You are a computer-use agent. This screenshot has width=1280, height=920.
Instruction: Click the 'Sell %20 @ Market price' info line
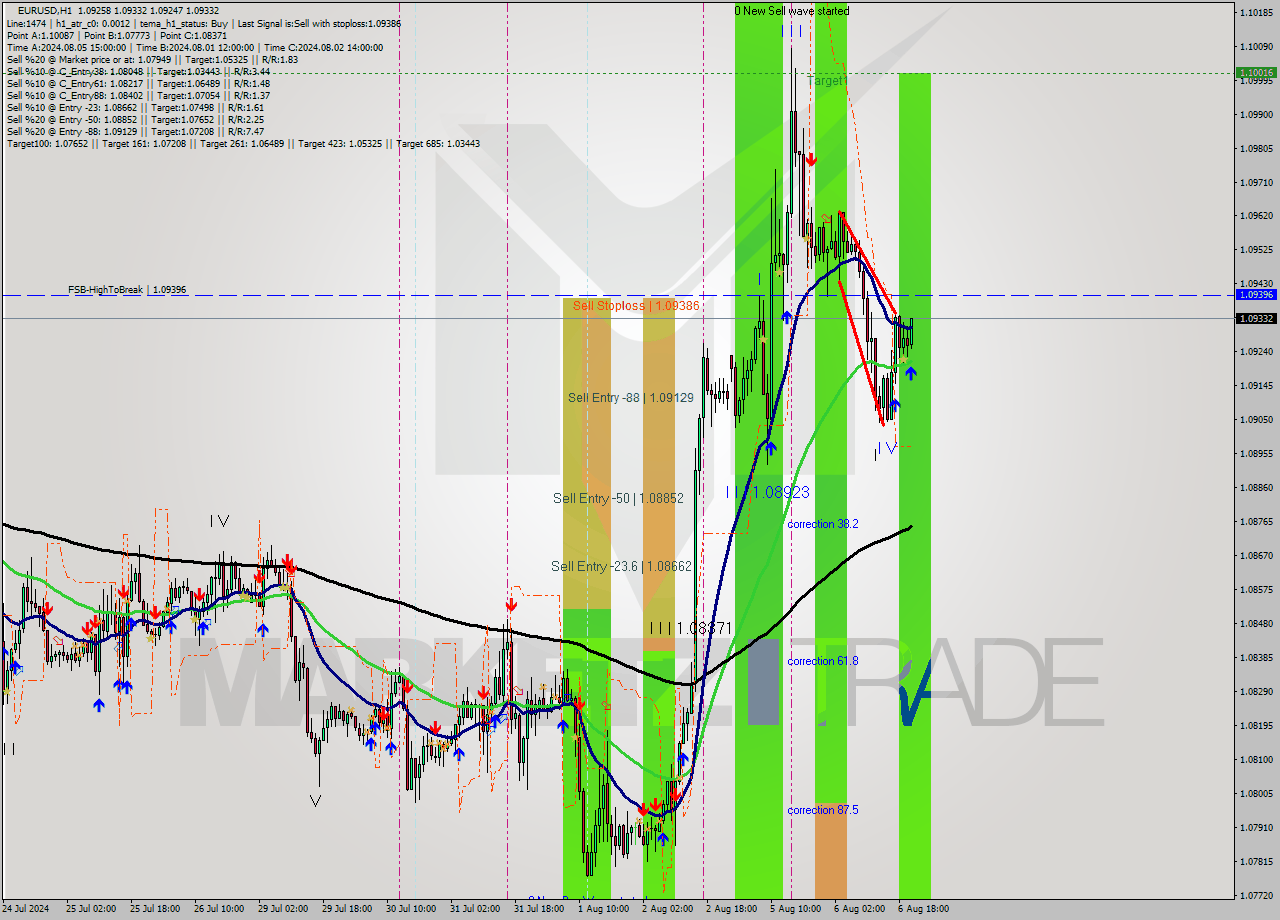152,59
